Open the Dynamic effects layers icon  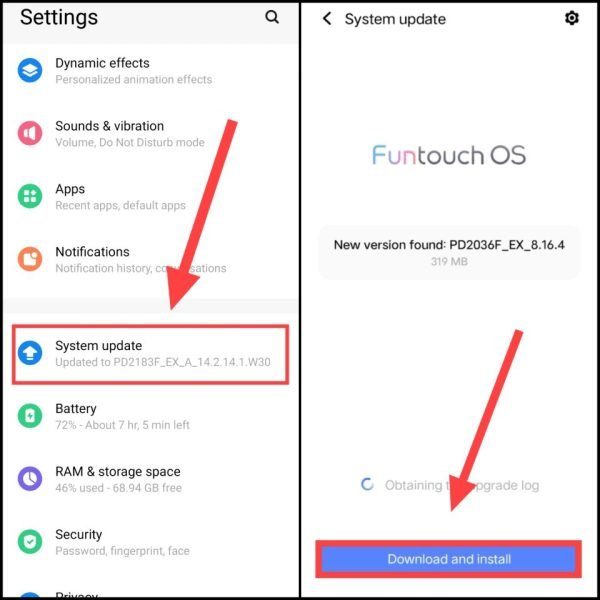(30, 70)
